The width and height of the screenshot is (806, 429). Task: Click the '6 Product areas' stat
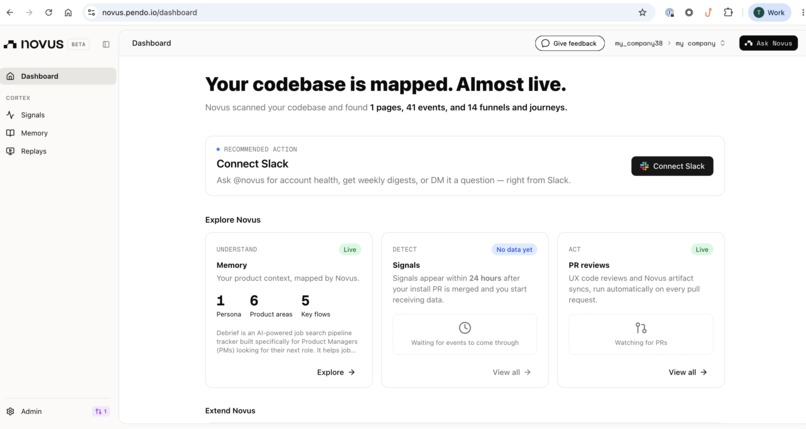coord(271,306)
